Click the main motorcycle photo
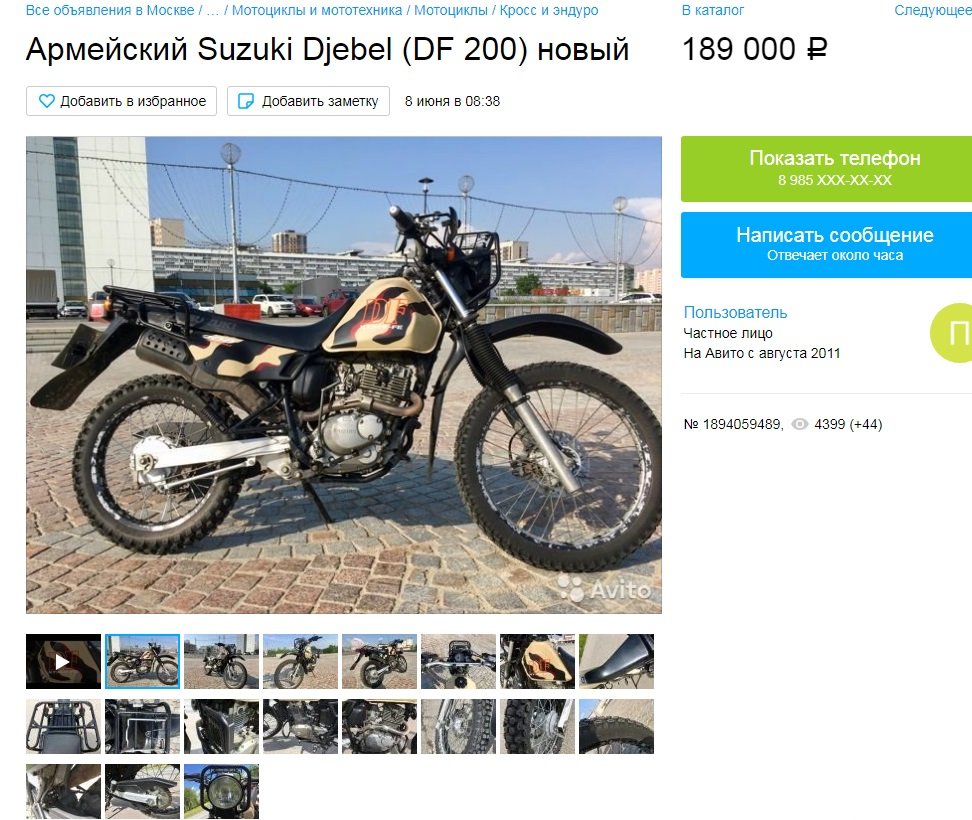This screenshot has height=820, width=972. (344, 375)
